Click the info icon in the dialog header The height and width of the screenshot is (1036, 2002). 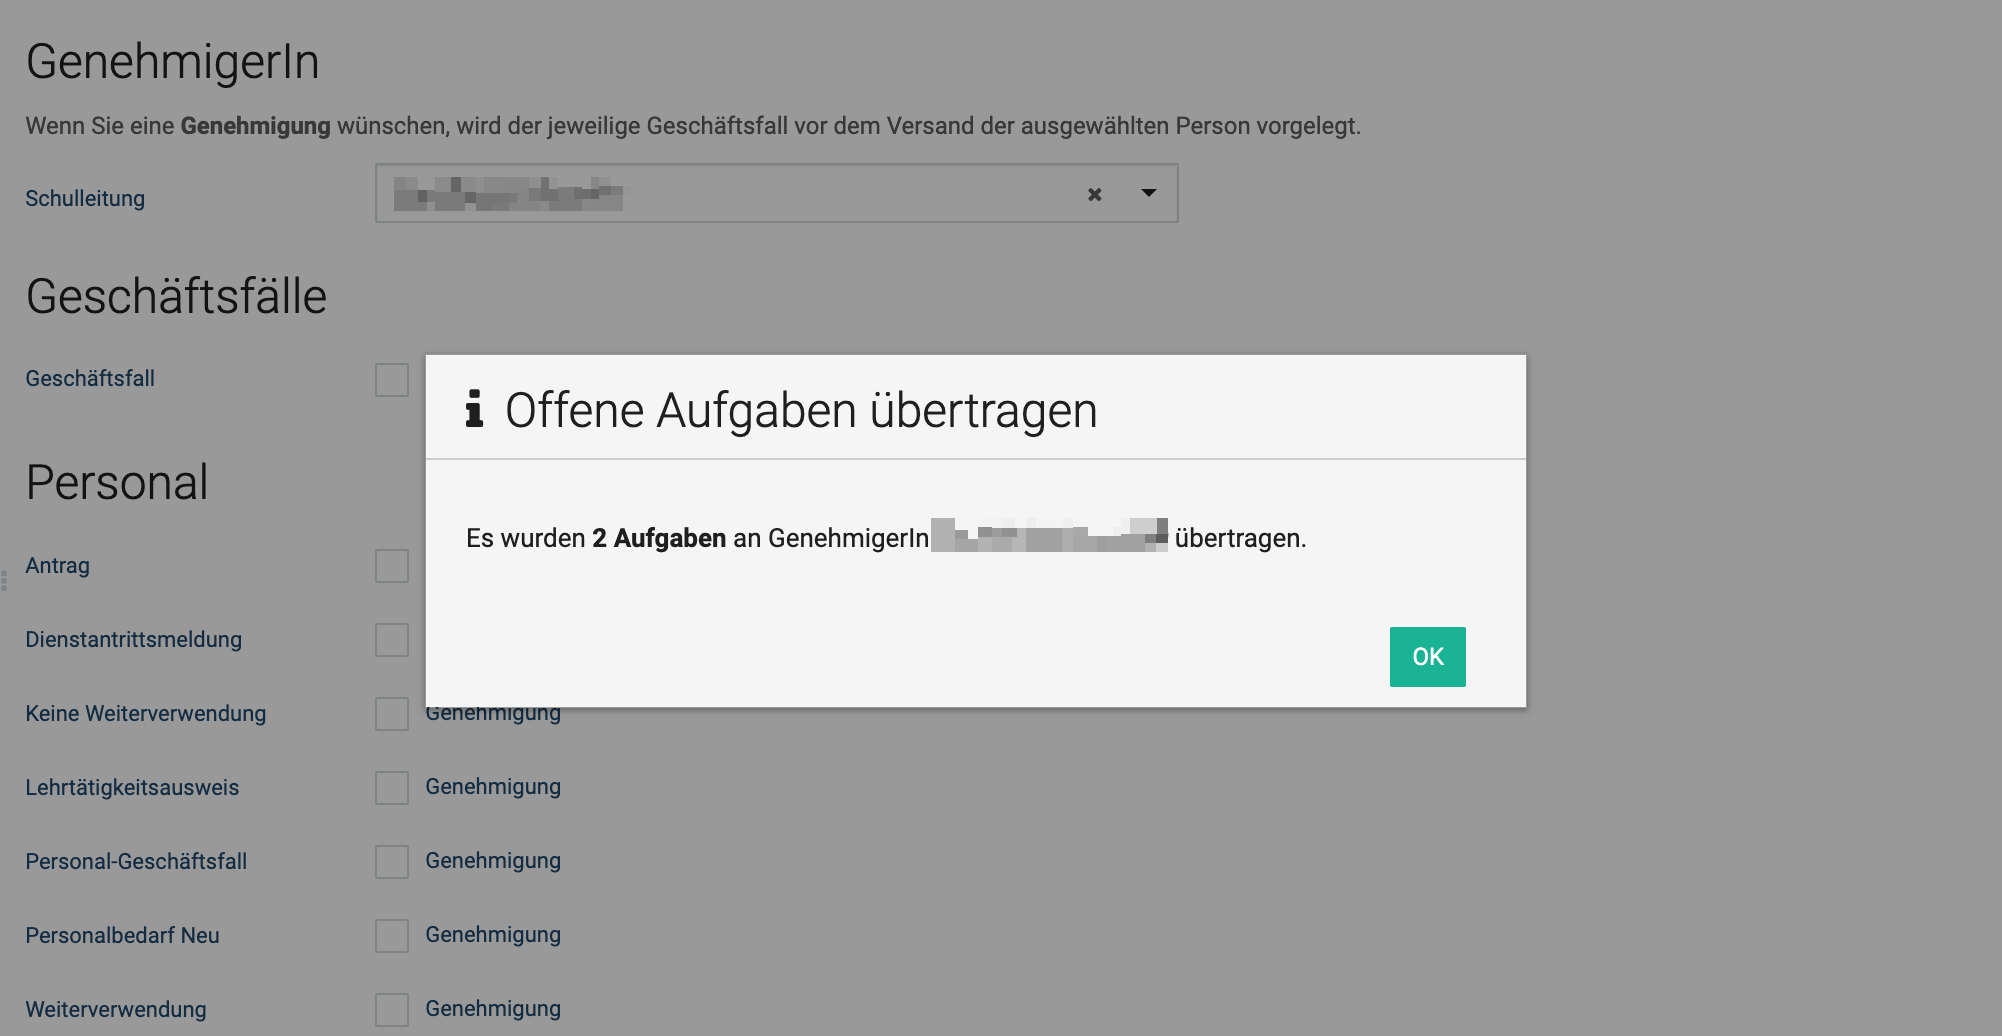point(474,409)
